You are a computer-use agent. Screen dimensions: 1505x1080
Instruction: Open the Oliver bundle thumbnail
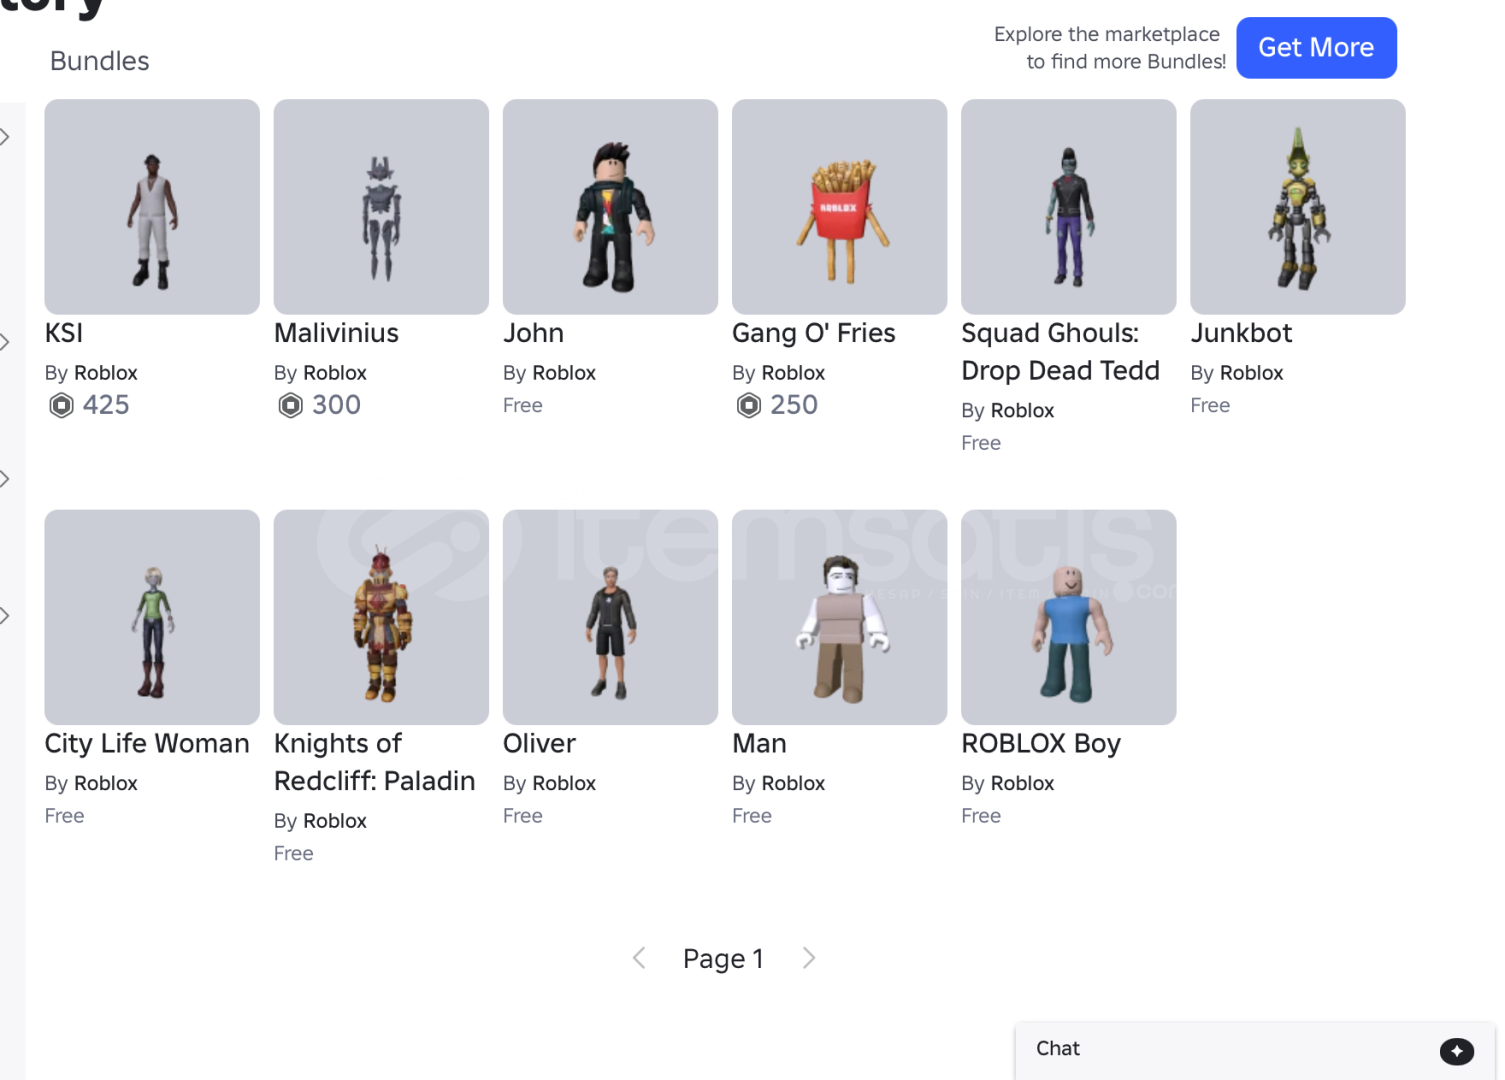click(x=610, y=617)
